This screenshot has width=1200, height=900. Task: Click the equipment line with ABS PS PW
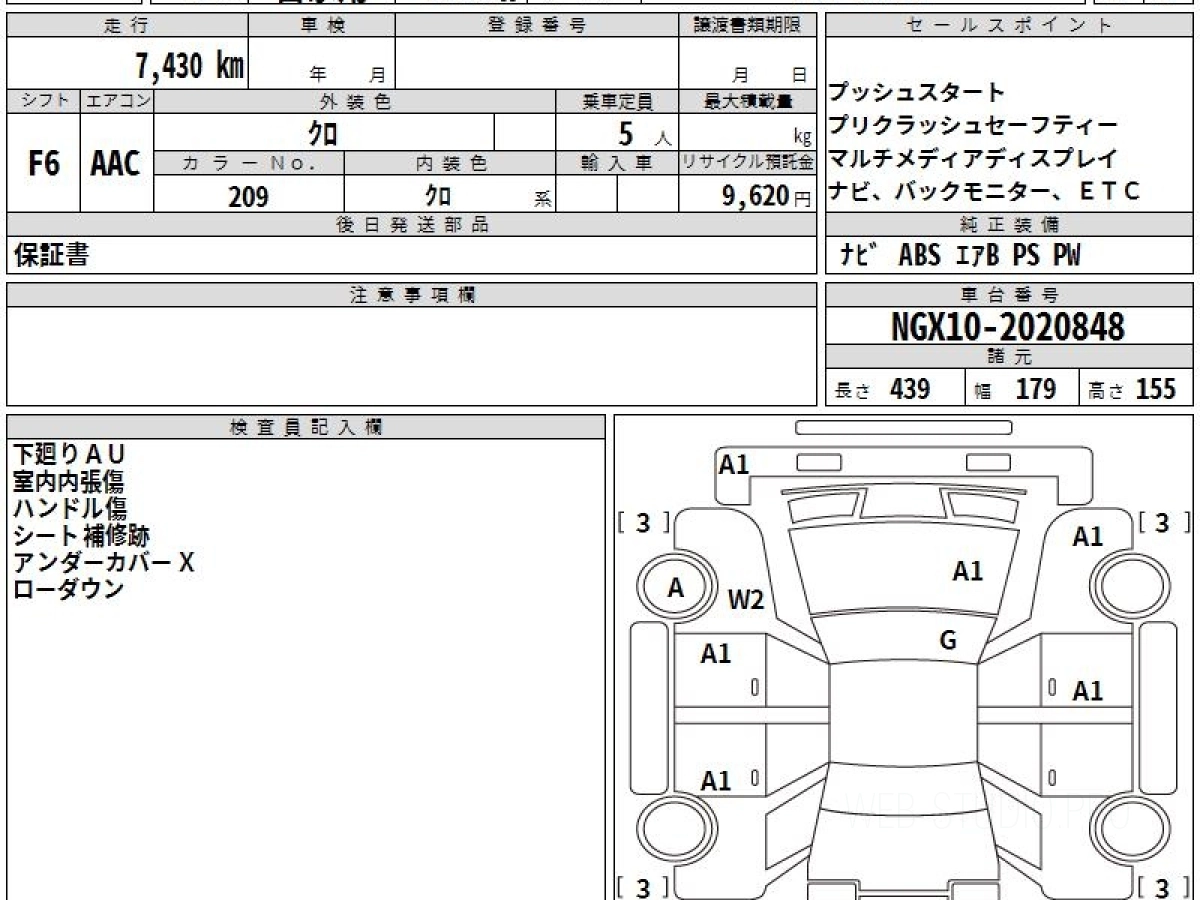[960, 256]
